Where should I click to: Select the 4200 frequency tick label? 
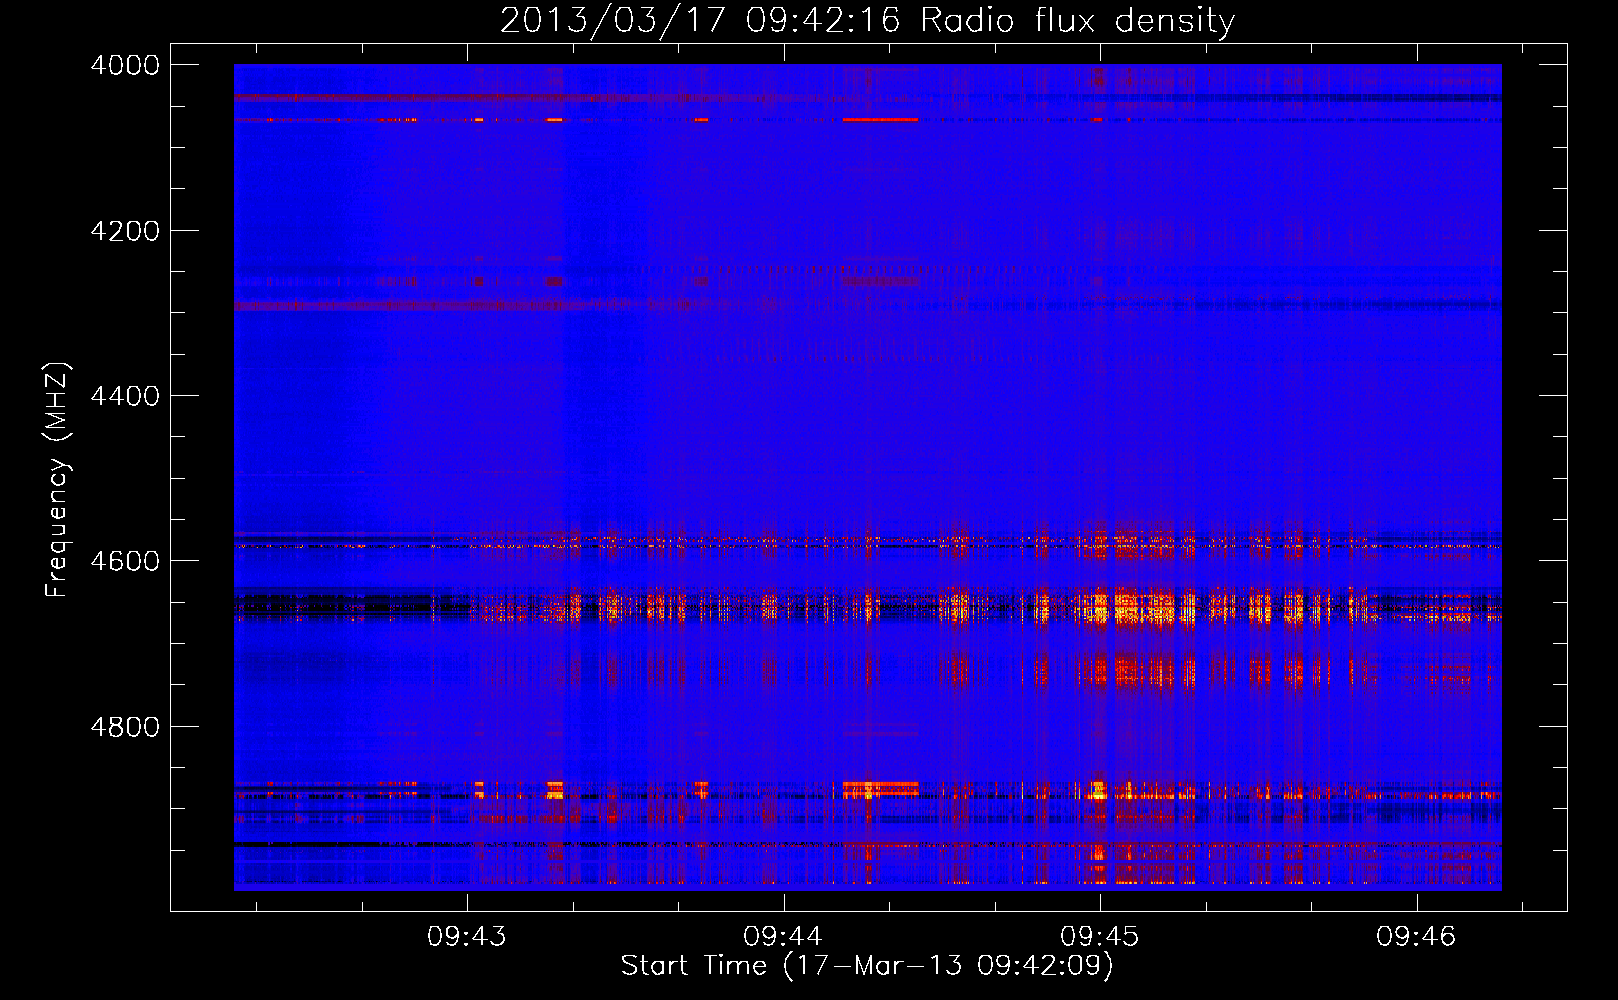[x=125, y=231]
